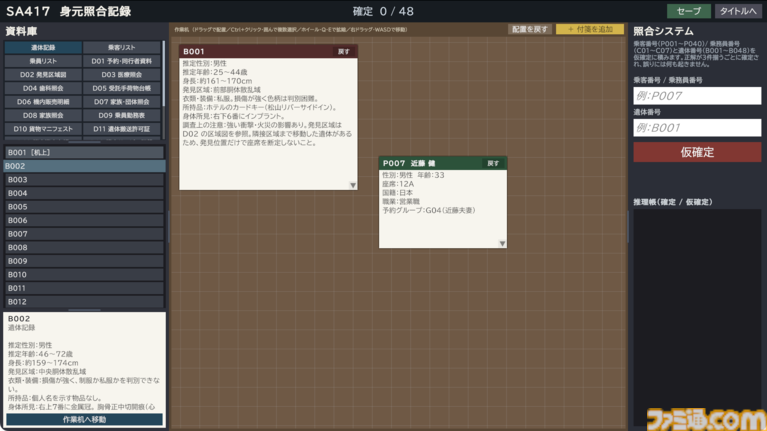Expand the B001 card's bottom arrow
The width and height of the screenshot is (767, 431).
(x=353, y=185)
